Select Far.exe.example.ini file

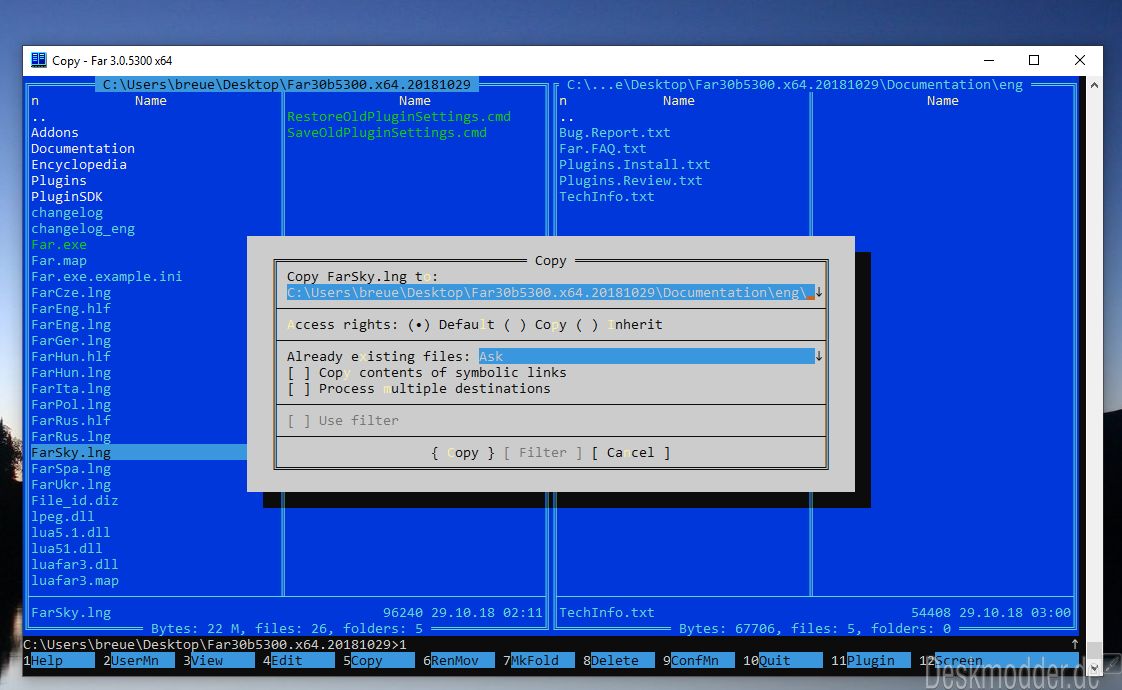pyautogui.click(x=107, y=276)
